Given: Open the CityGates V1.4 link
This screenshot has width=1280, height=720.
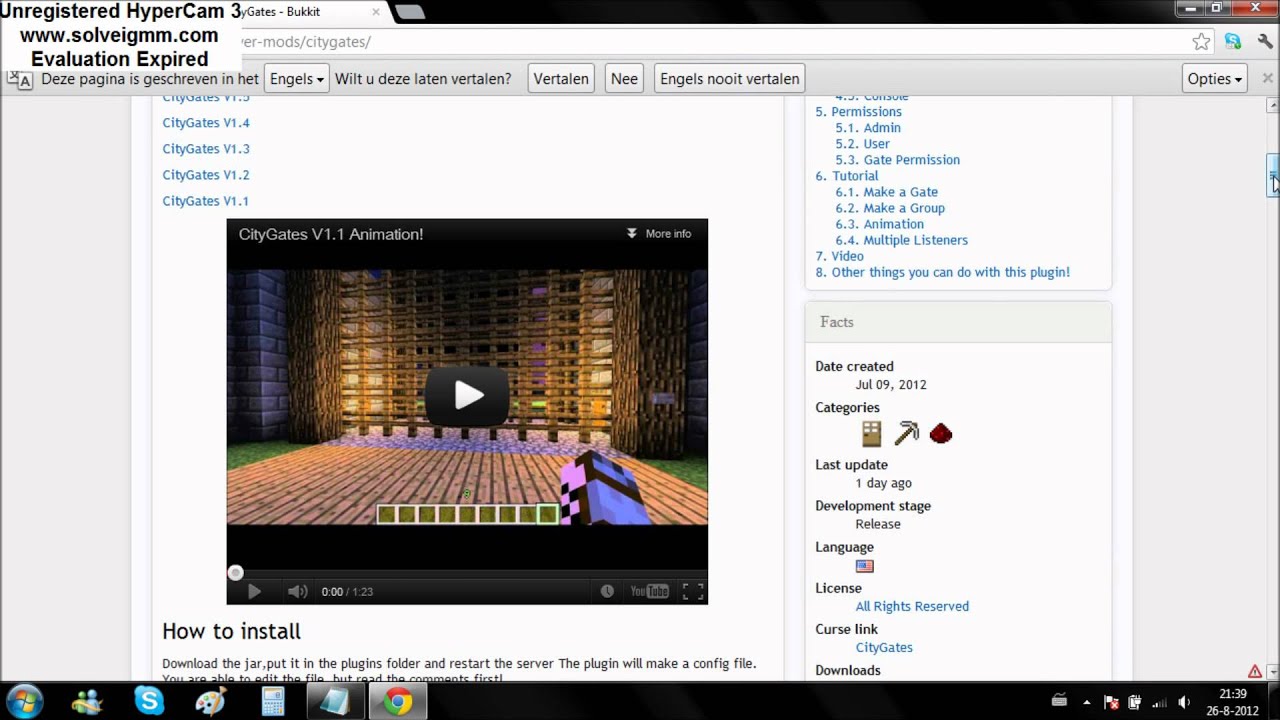Looking at the screenshot, I should pos(206,123).
